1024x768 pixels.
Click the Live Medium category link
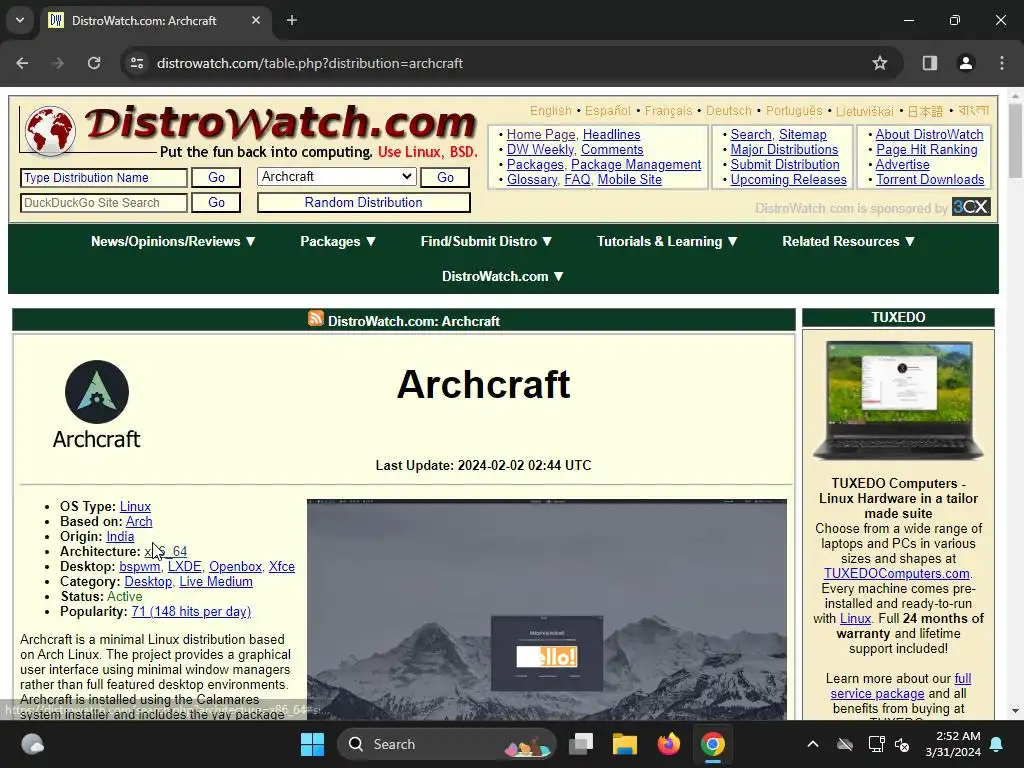(216, 582)
